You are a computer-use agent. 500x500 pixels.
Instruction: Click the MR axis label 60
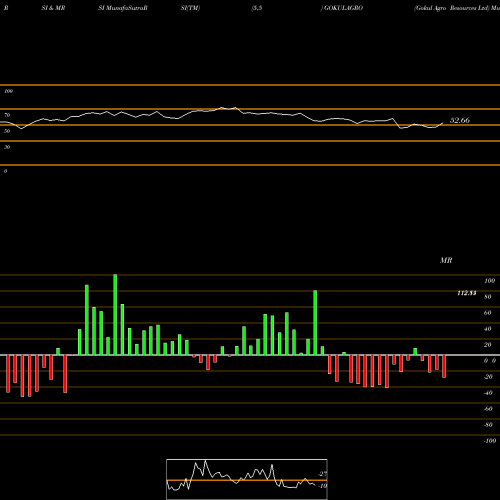click(x=488, y=313)
